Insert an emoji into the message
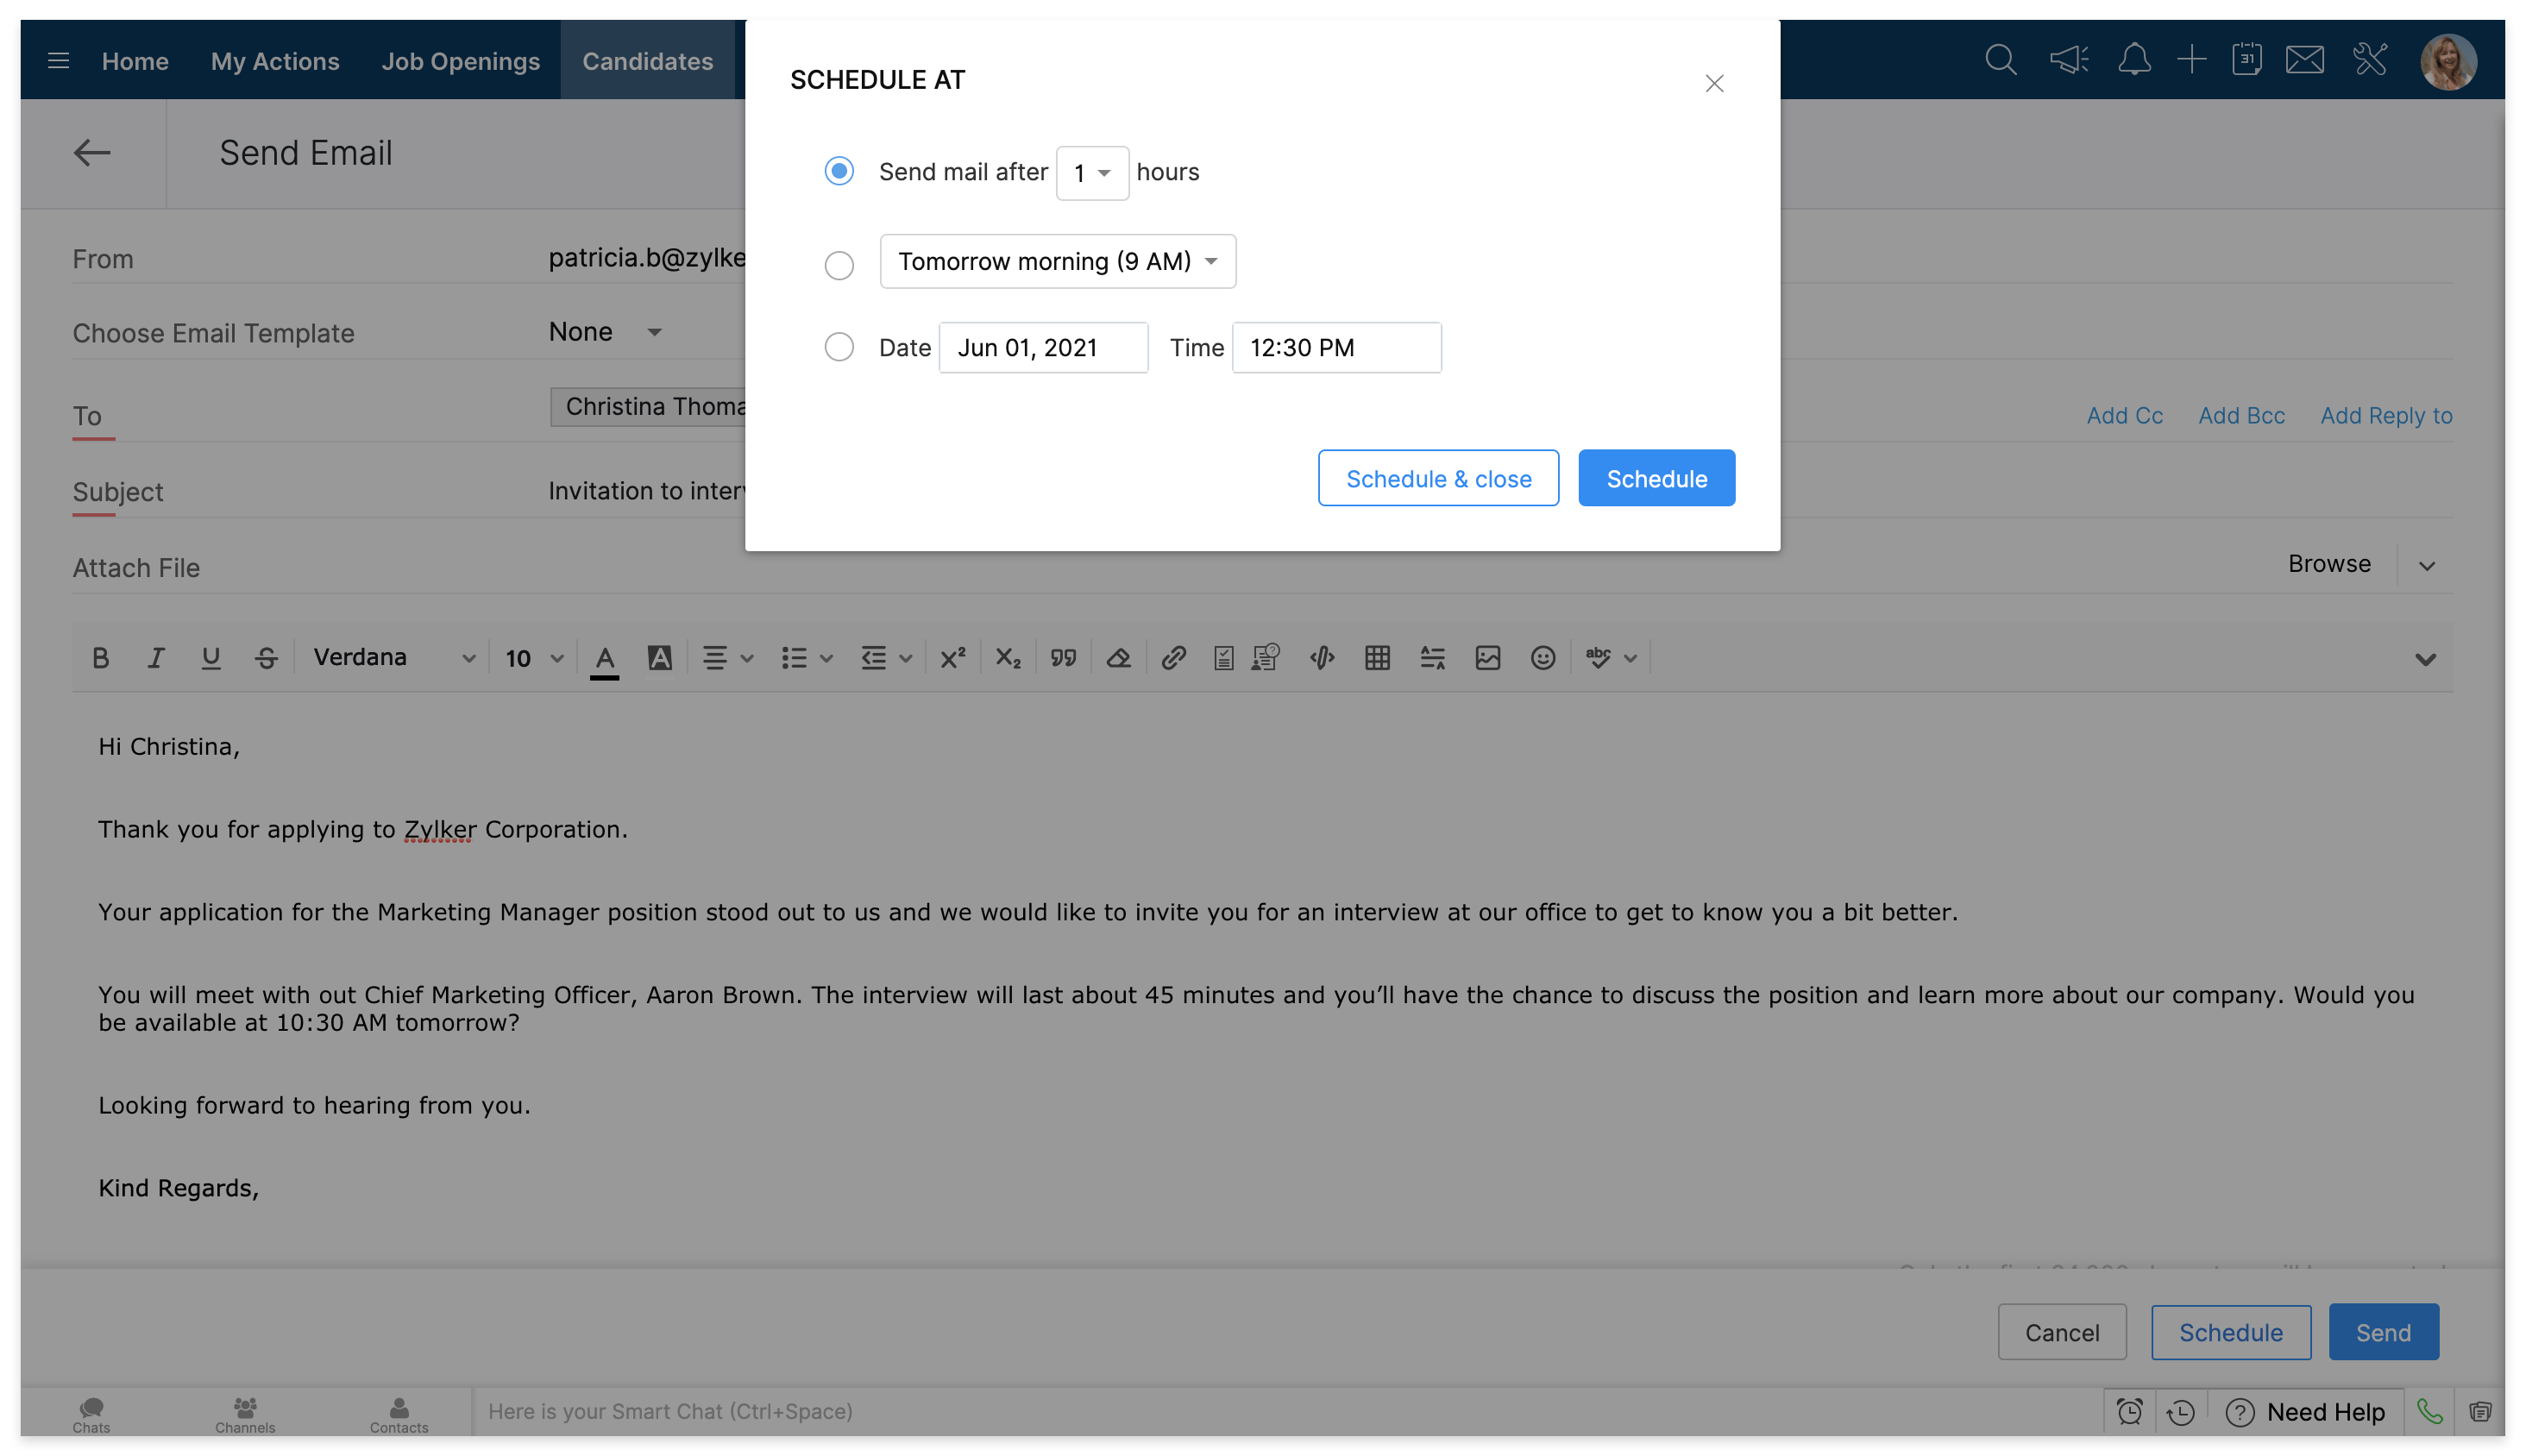The height and width of the screenshot is (1456, 2526). coord(1542,657)
